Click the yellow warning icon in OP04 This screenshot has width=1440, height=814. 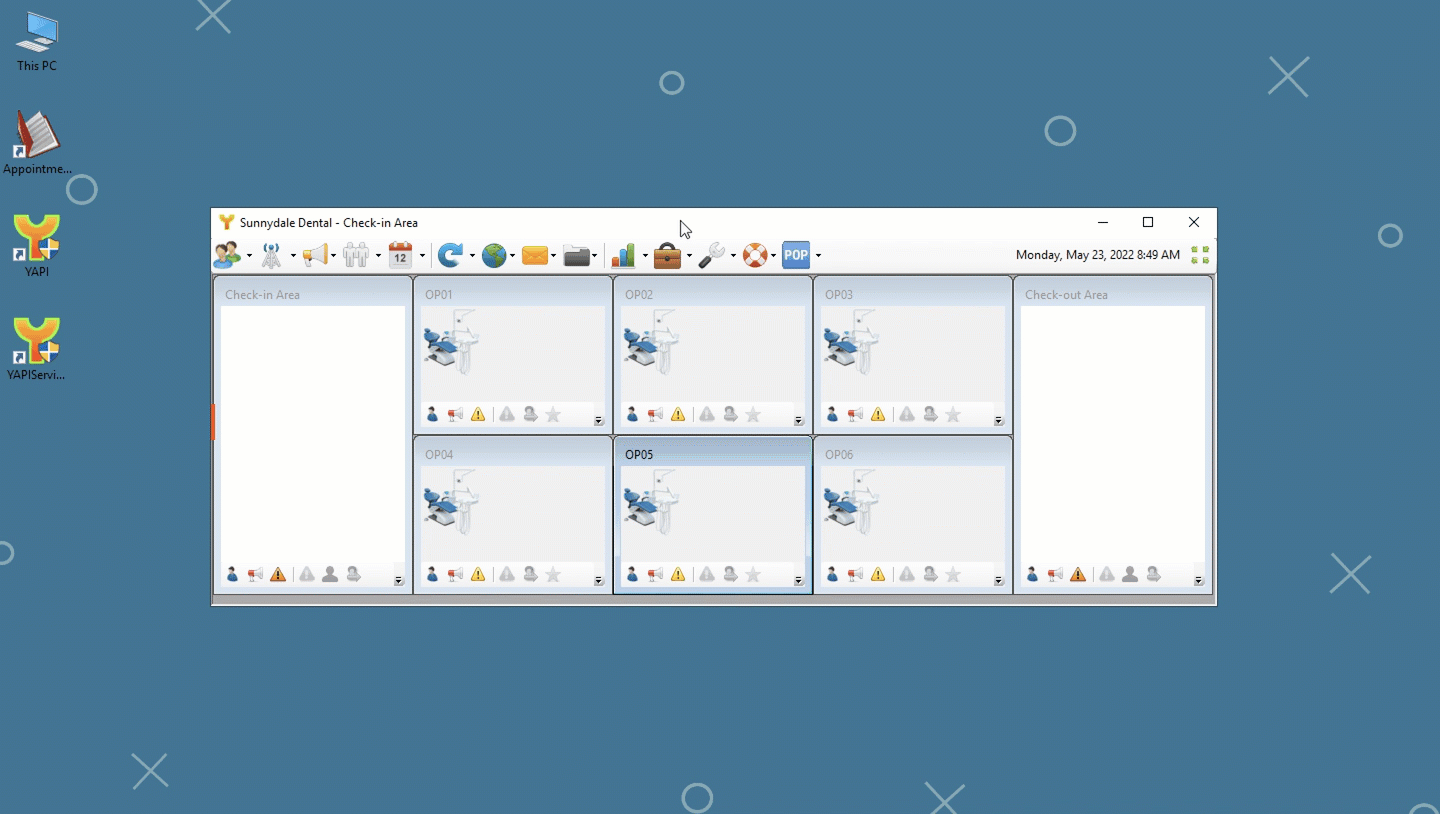click(478, 574)
